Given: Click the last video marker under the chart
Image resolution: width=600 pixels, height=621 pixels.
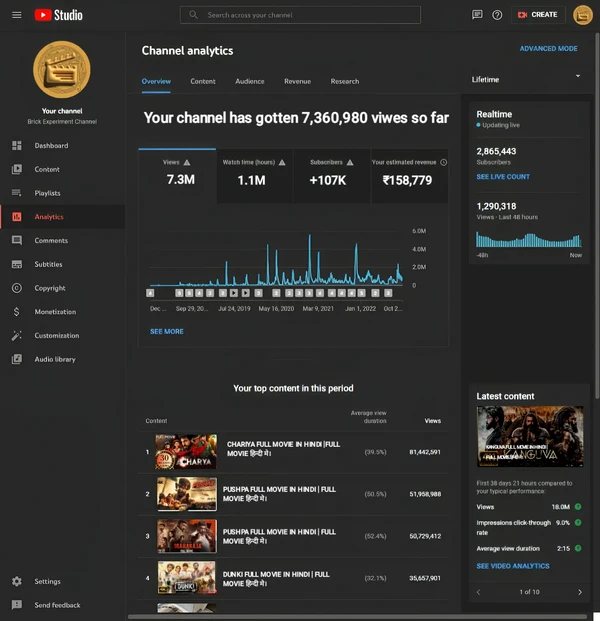Looking at the screenshot, I should 388,293.
